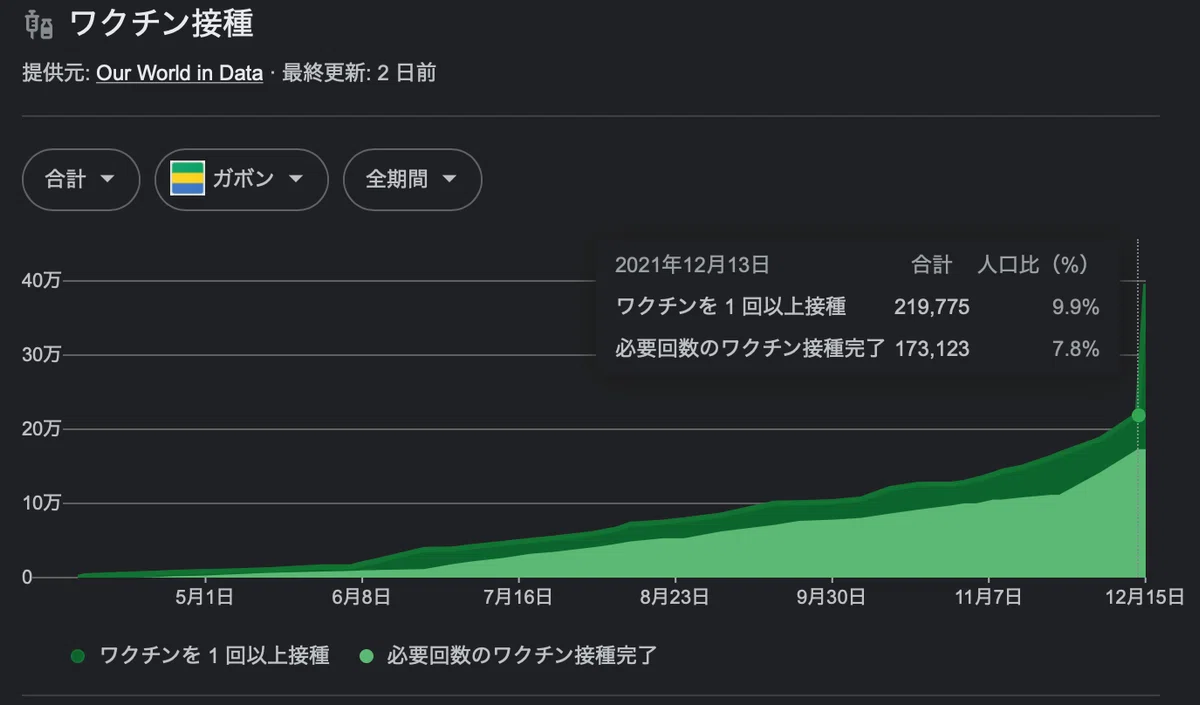Click the ワクチン接種 heading text

point(161,23)
